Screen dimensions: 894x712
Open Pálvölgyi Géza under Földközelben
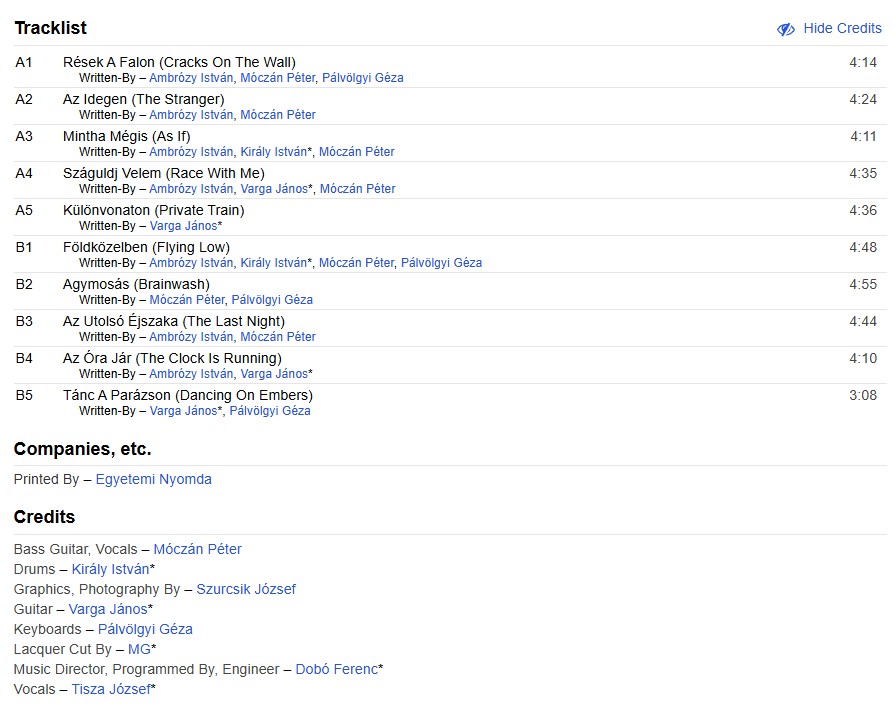pyautogui.click(x=441, y=263)
